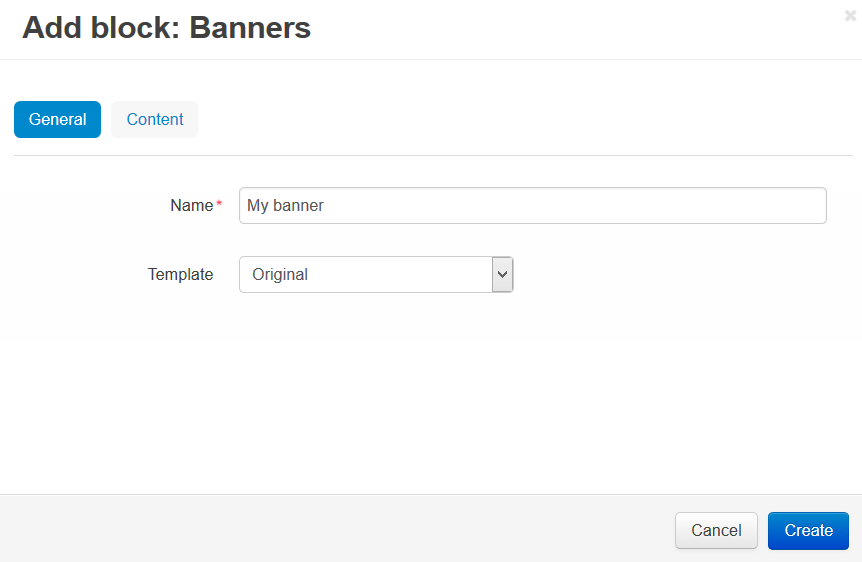
Task: Close the Add block dialog with X
Action: (850, 16)
